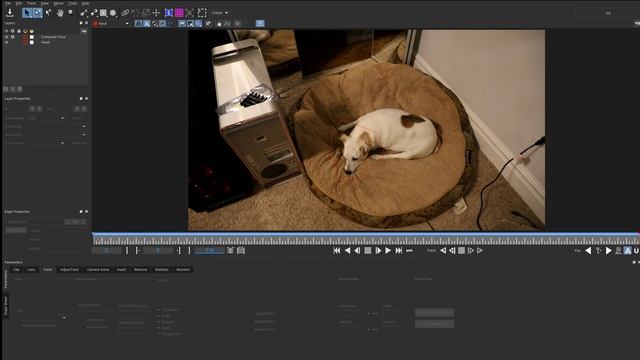Viewport: 640px width, 360px height.
Task: Click the dashed-rectangle area selection icon
Action: pyautogui.click(x=202, y=13)
